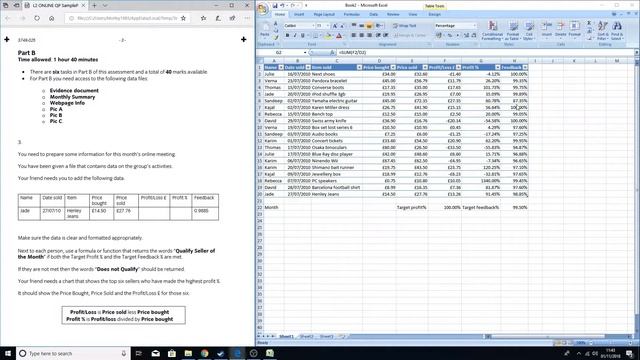
Task: Click the font color A icon
Action: click(x=339, y=36)
